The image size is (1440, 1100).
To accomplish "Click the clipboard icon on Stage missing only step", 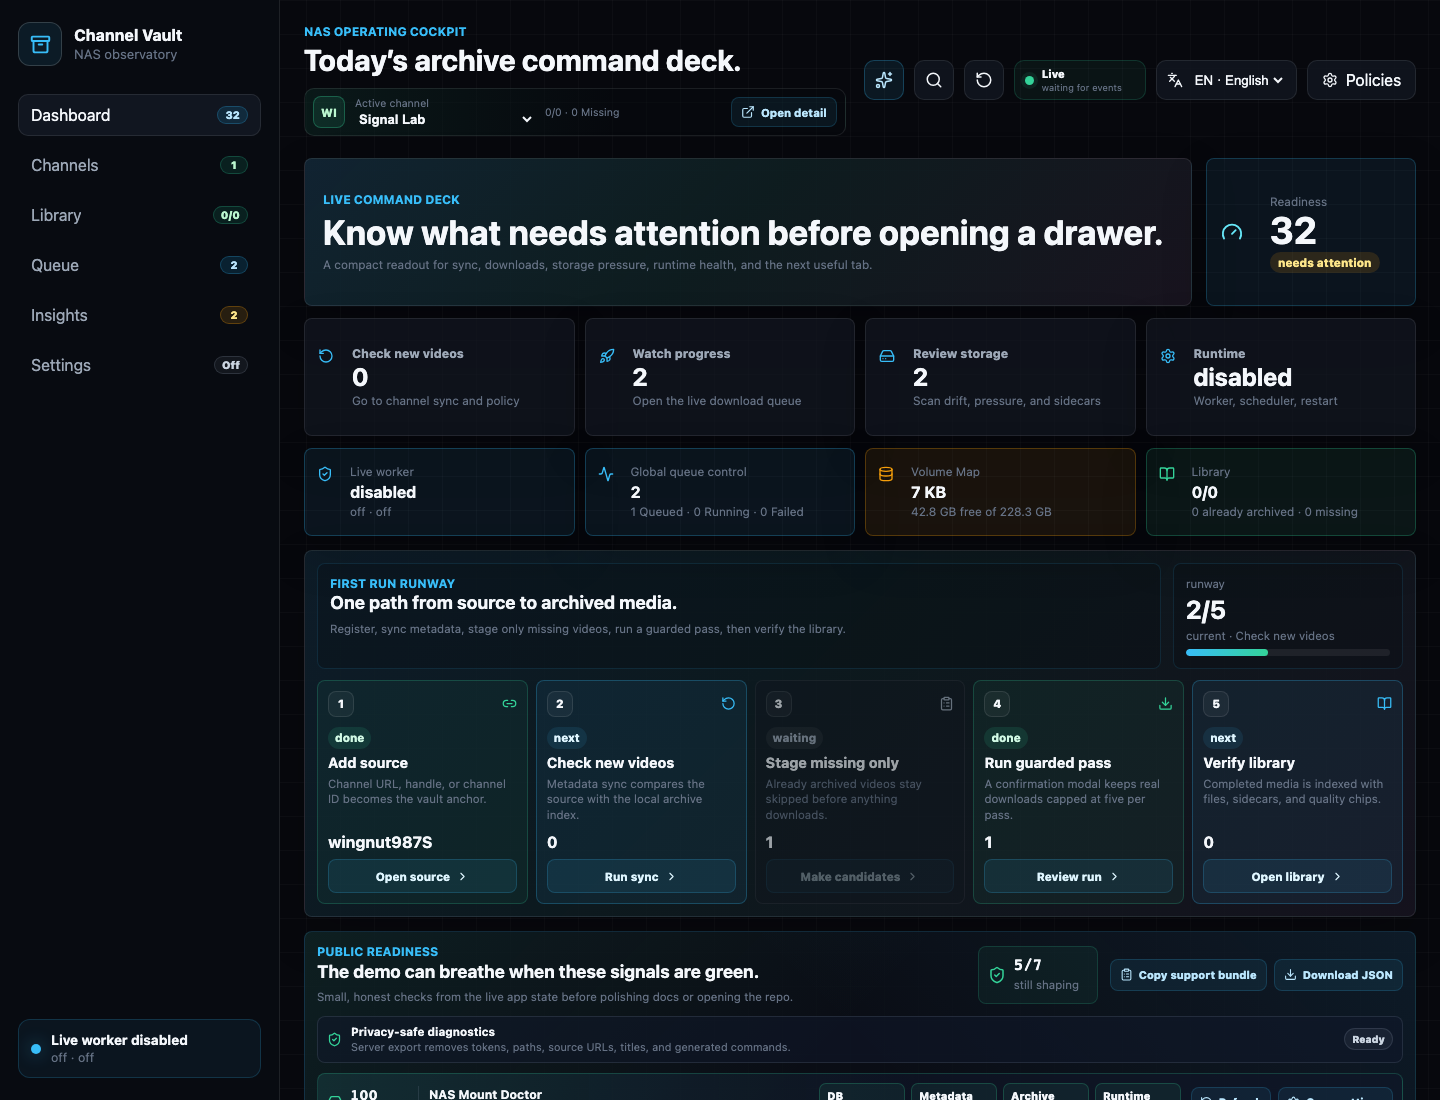I will tap(946, 704).
